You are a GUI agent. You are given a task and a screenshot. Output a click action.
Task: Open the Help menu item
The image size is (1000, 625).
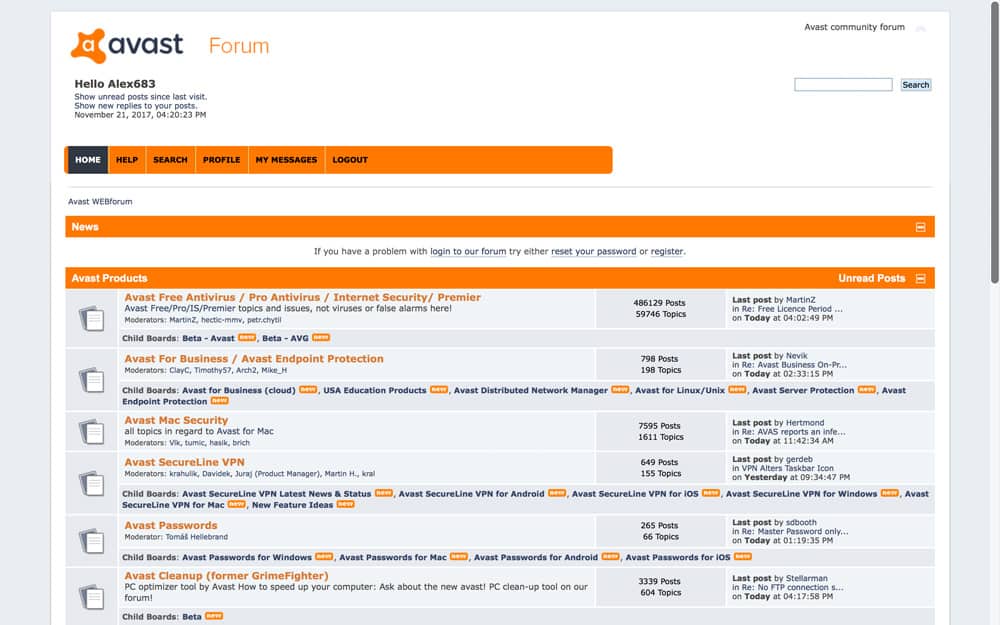pyautogui.click(x=127, y=160)
